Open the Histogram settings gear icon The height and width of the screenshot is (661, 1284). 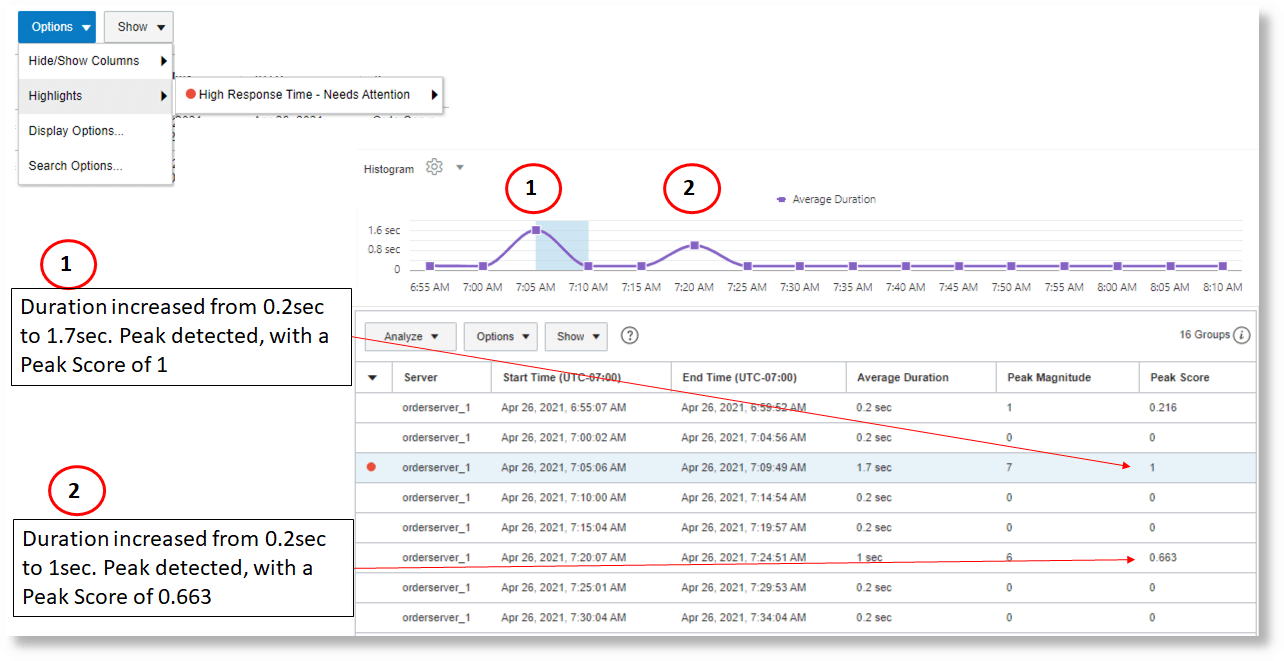pos(432,167)
